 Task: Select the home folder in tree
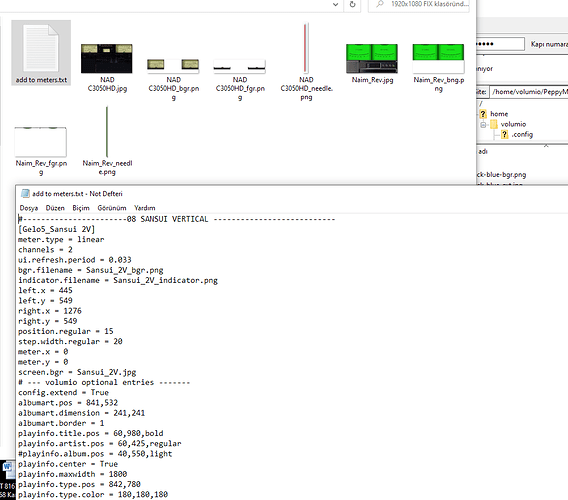(x=499, y=114)
